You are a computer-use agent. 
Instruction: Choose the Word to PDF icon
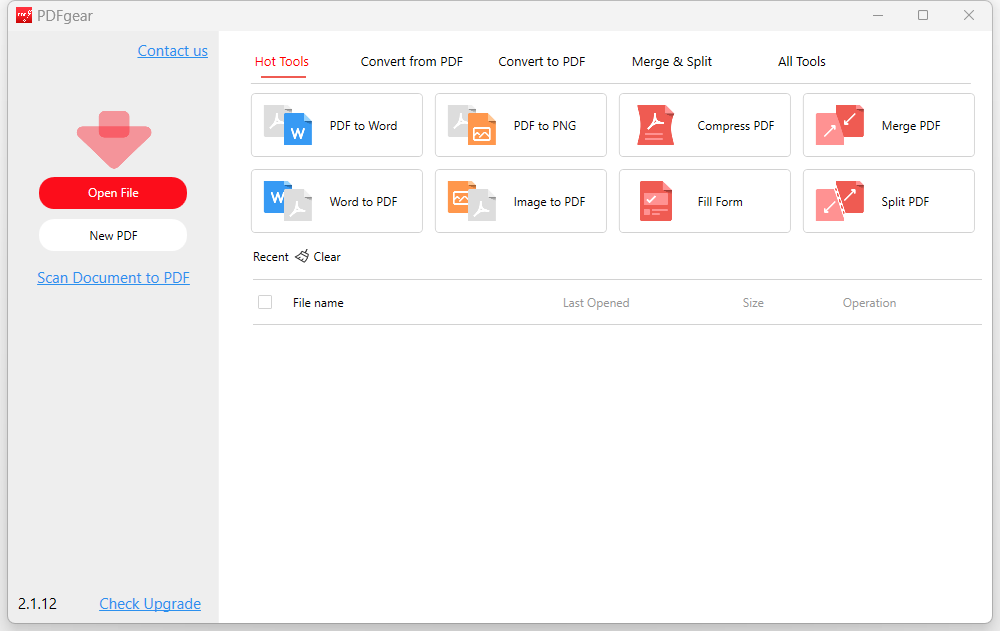click(288, 201)
